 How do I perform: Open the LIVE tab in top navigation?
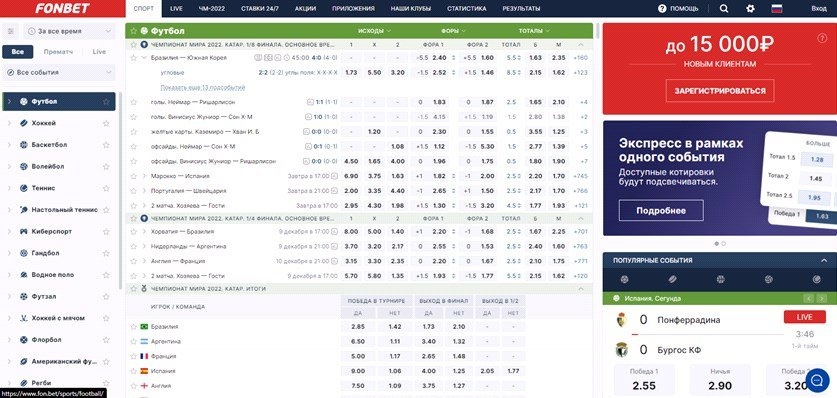[x=176, y=9]
